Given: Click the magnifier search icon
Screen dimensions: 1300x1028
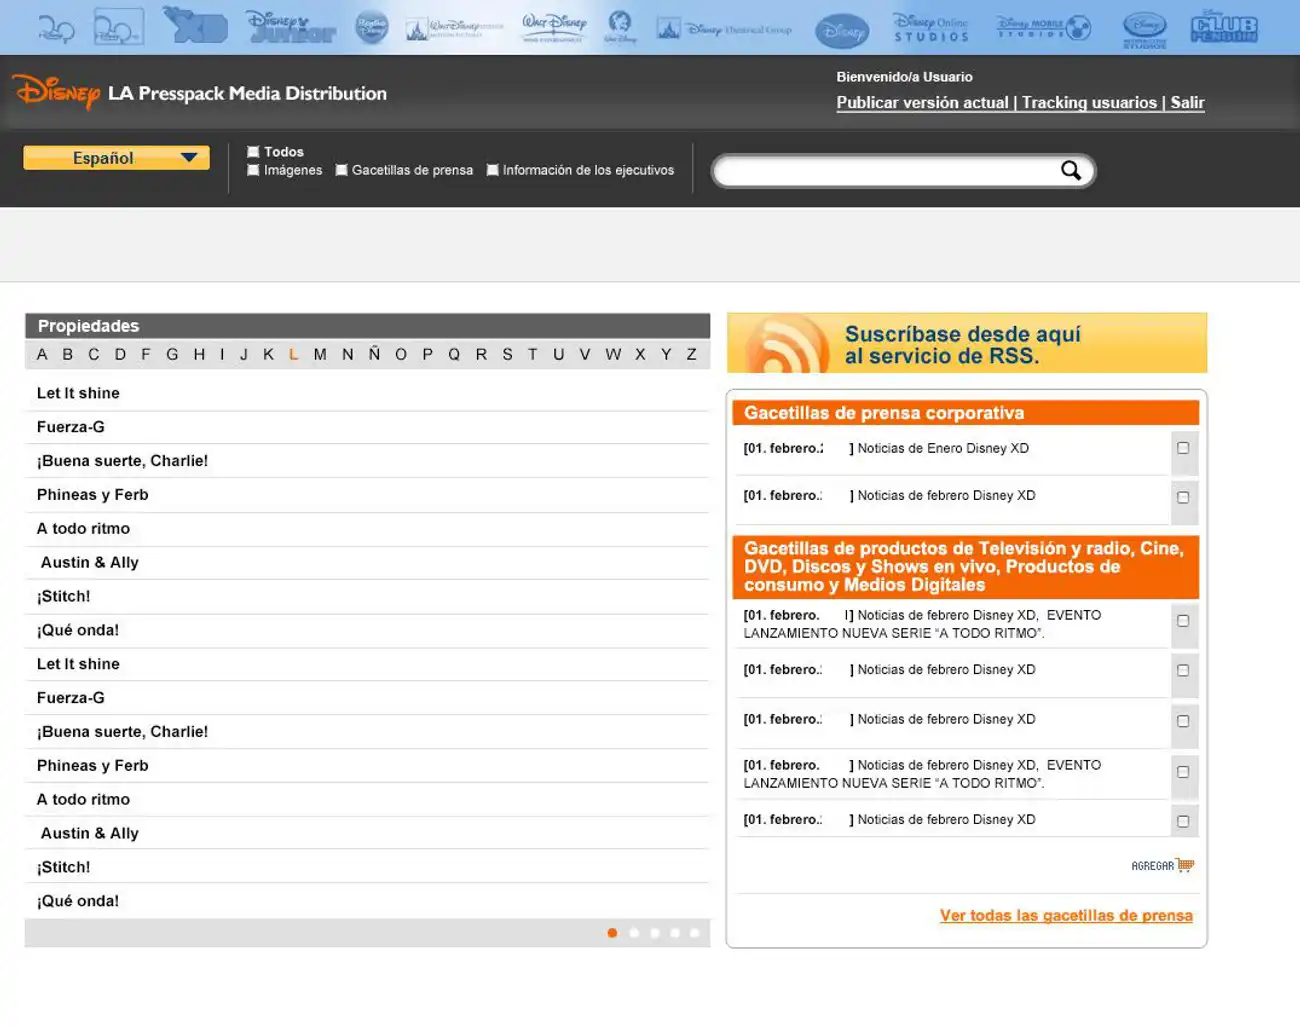Looking at the screenshot, I should [1071, 171].
